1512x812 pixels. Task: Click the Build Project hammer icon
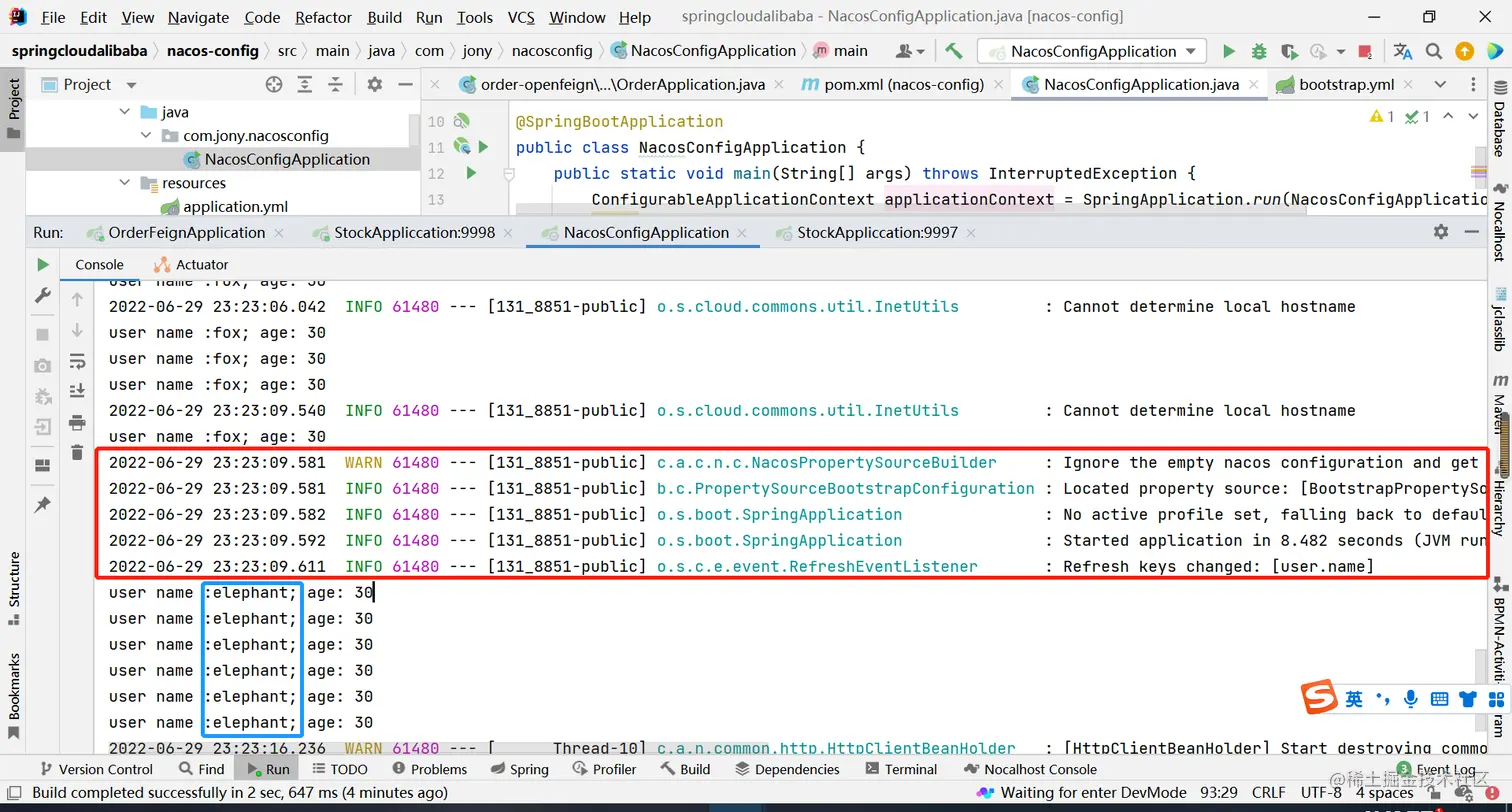[953, 51]
